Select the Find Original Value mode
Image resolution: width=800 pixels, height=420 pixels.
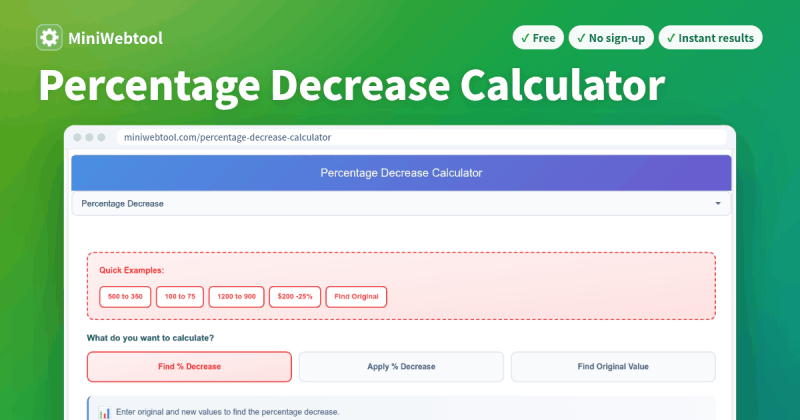(613, 366)
